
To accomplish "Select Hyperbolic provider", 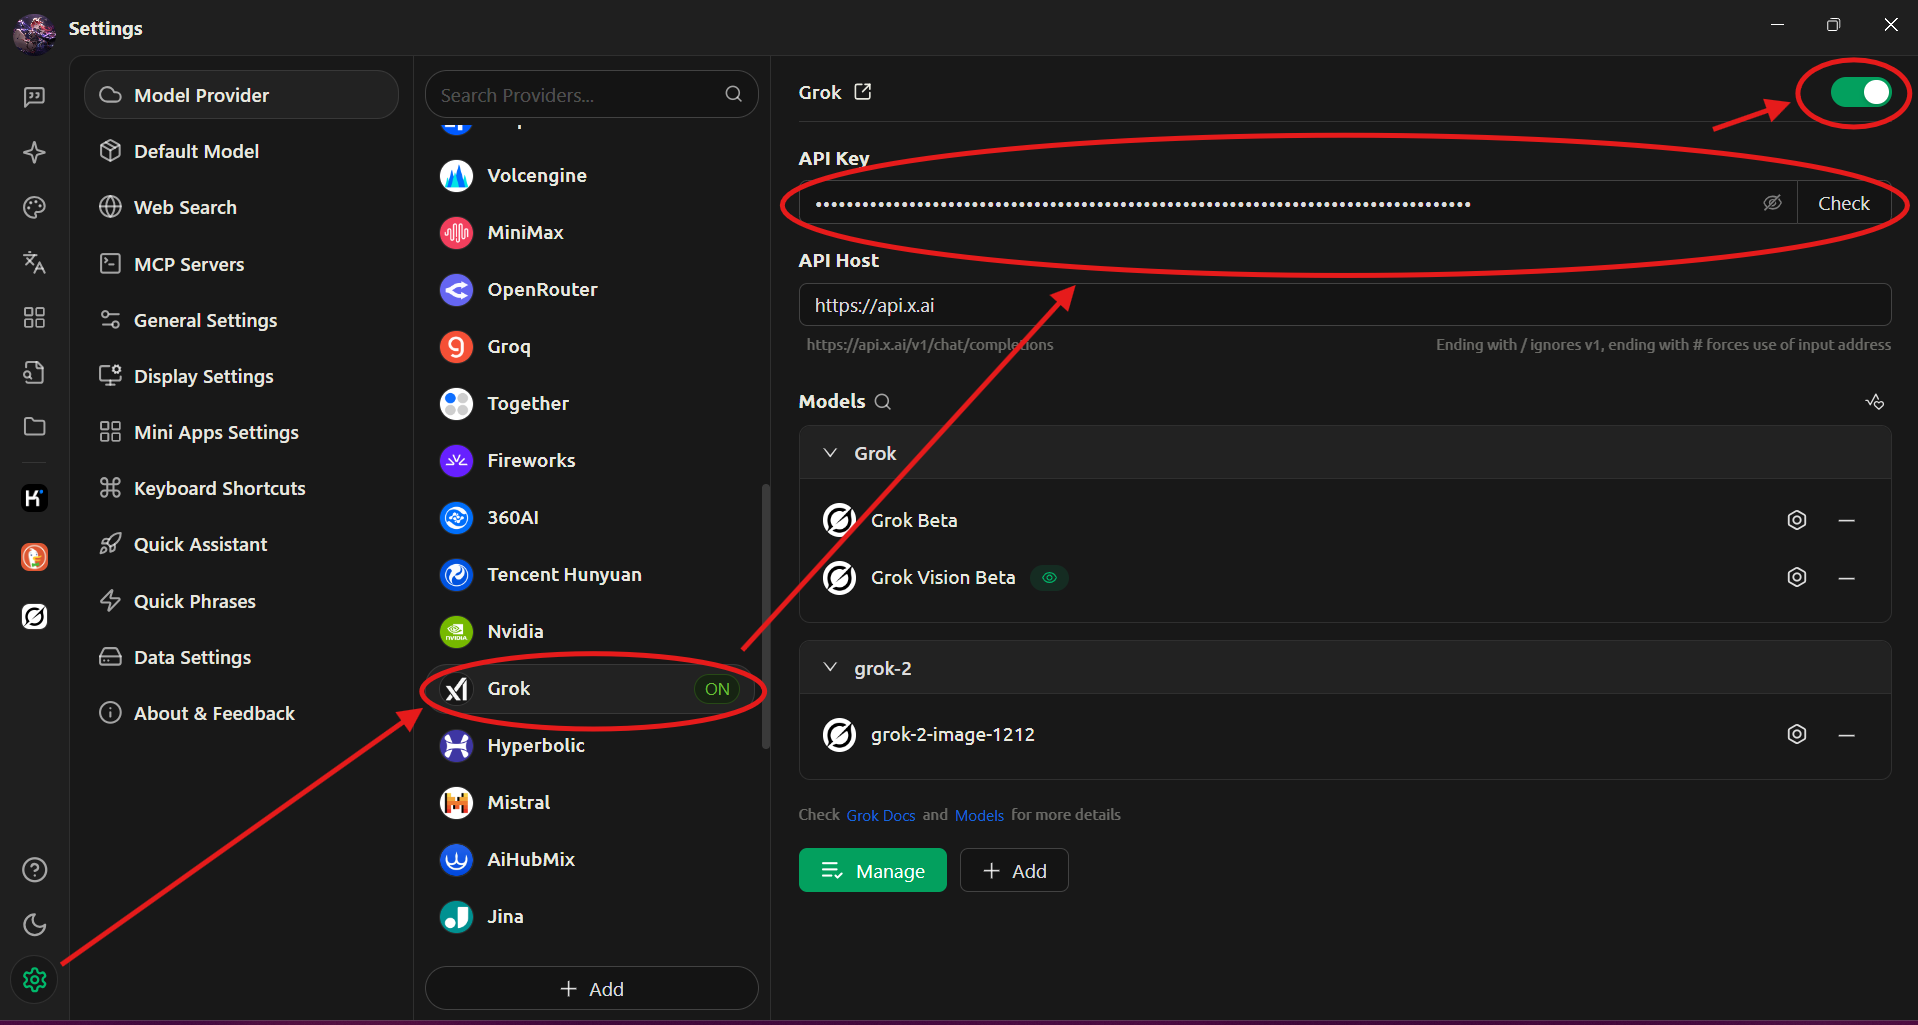I will click(x=591, y=745).
